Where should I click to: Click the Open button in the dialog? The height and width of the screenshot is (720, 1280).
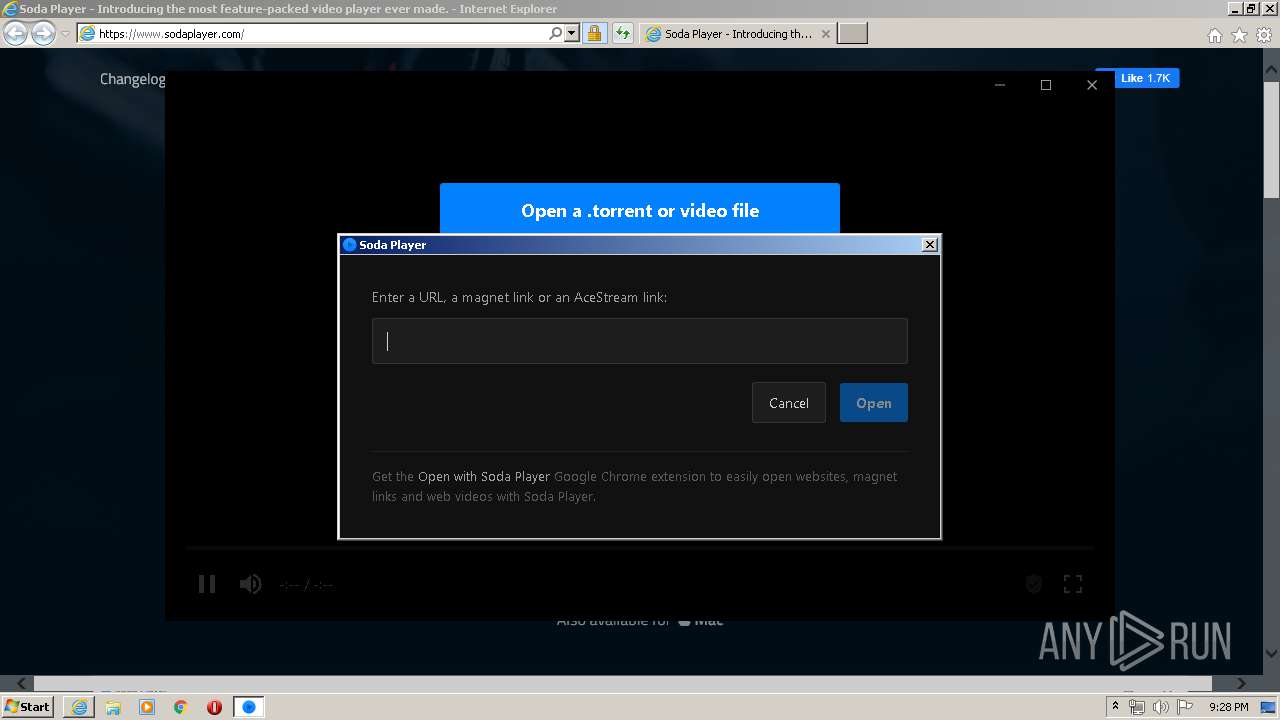pyautogui.click(x=874, y=403)
